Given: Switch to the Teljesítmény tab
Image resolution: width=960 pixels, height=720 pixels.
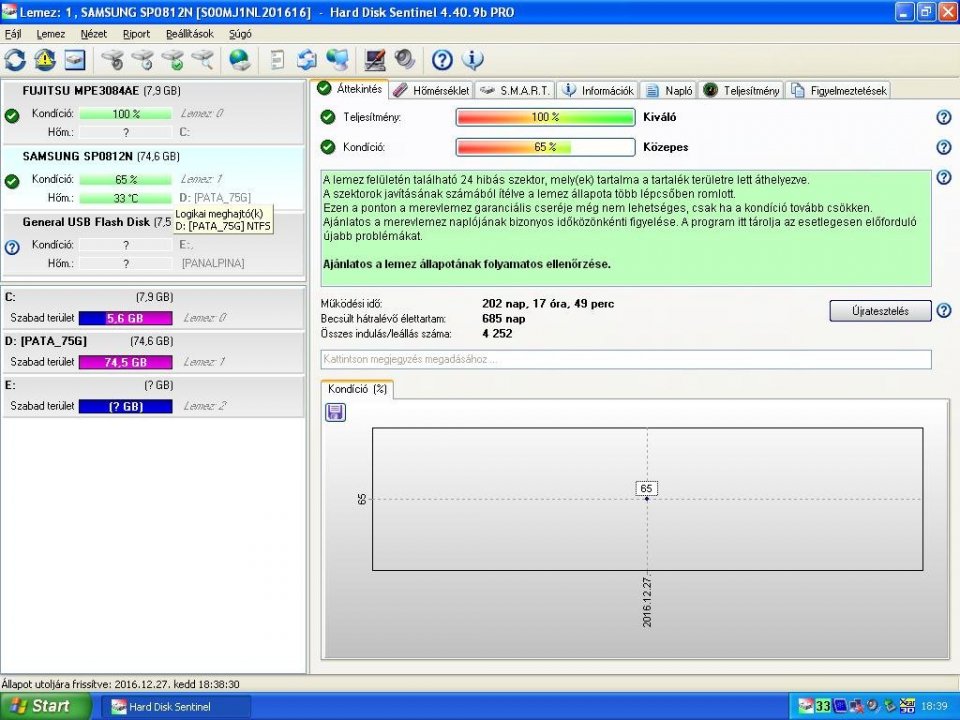Looking at the screenshot, I should click(x=741, y=91).
